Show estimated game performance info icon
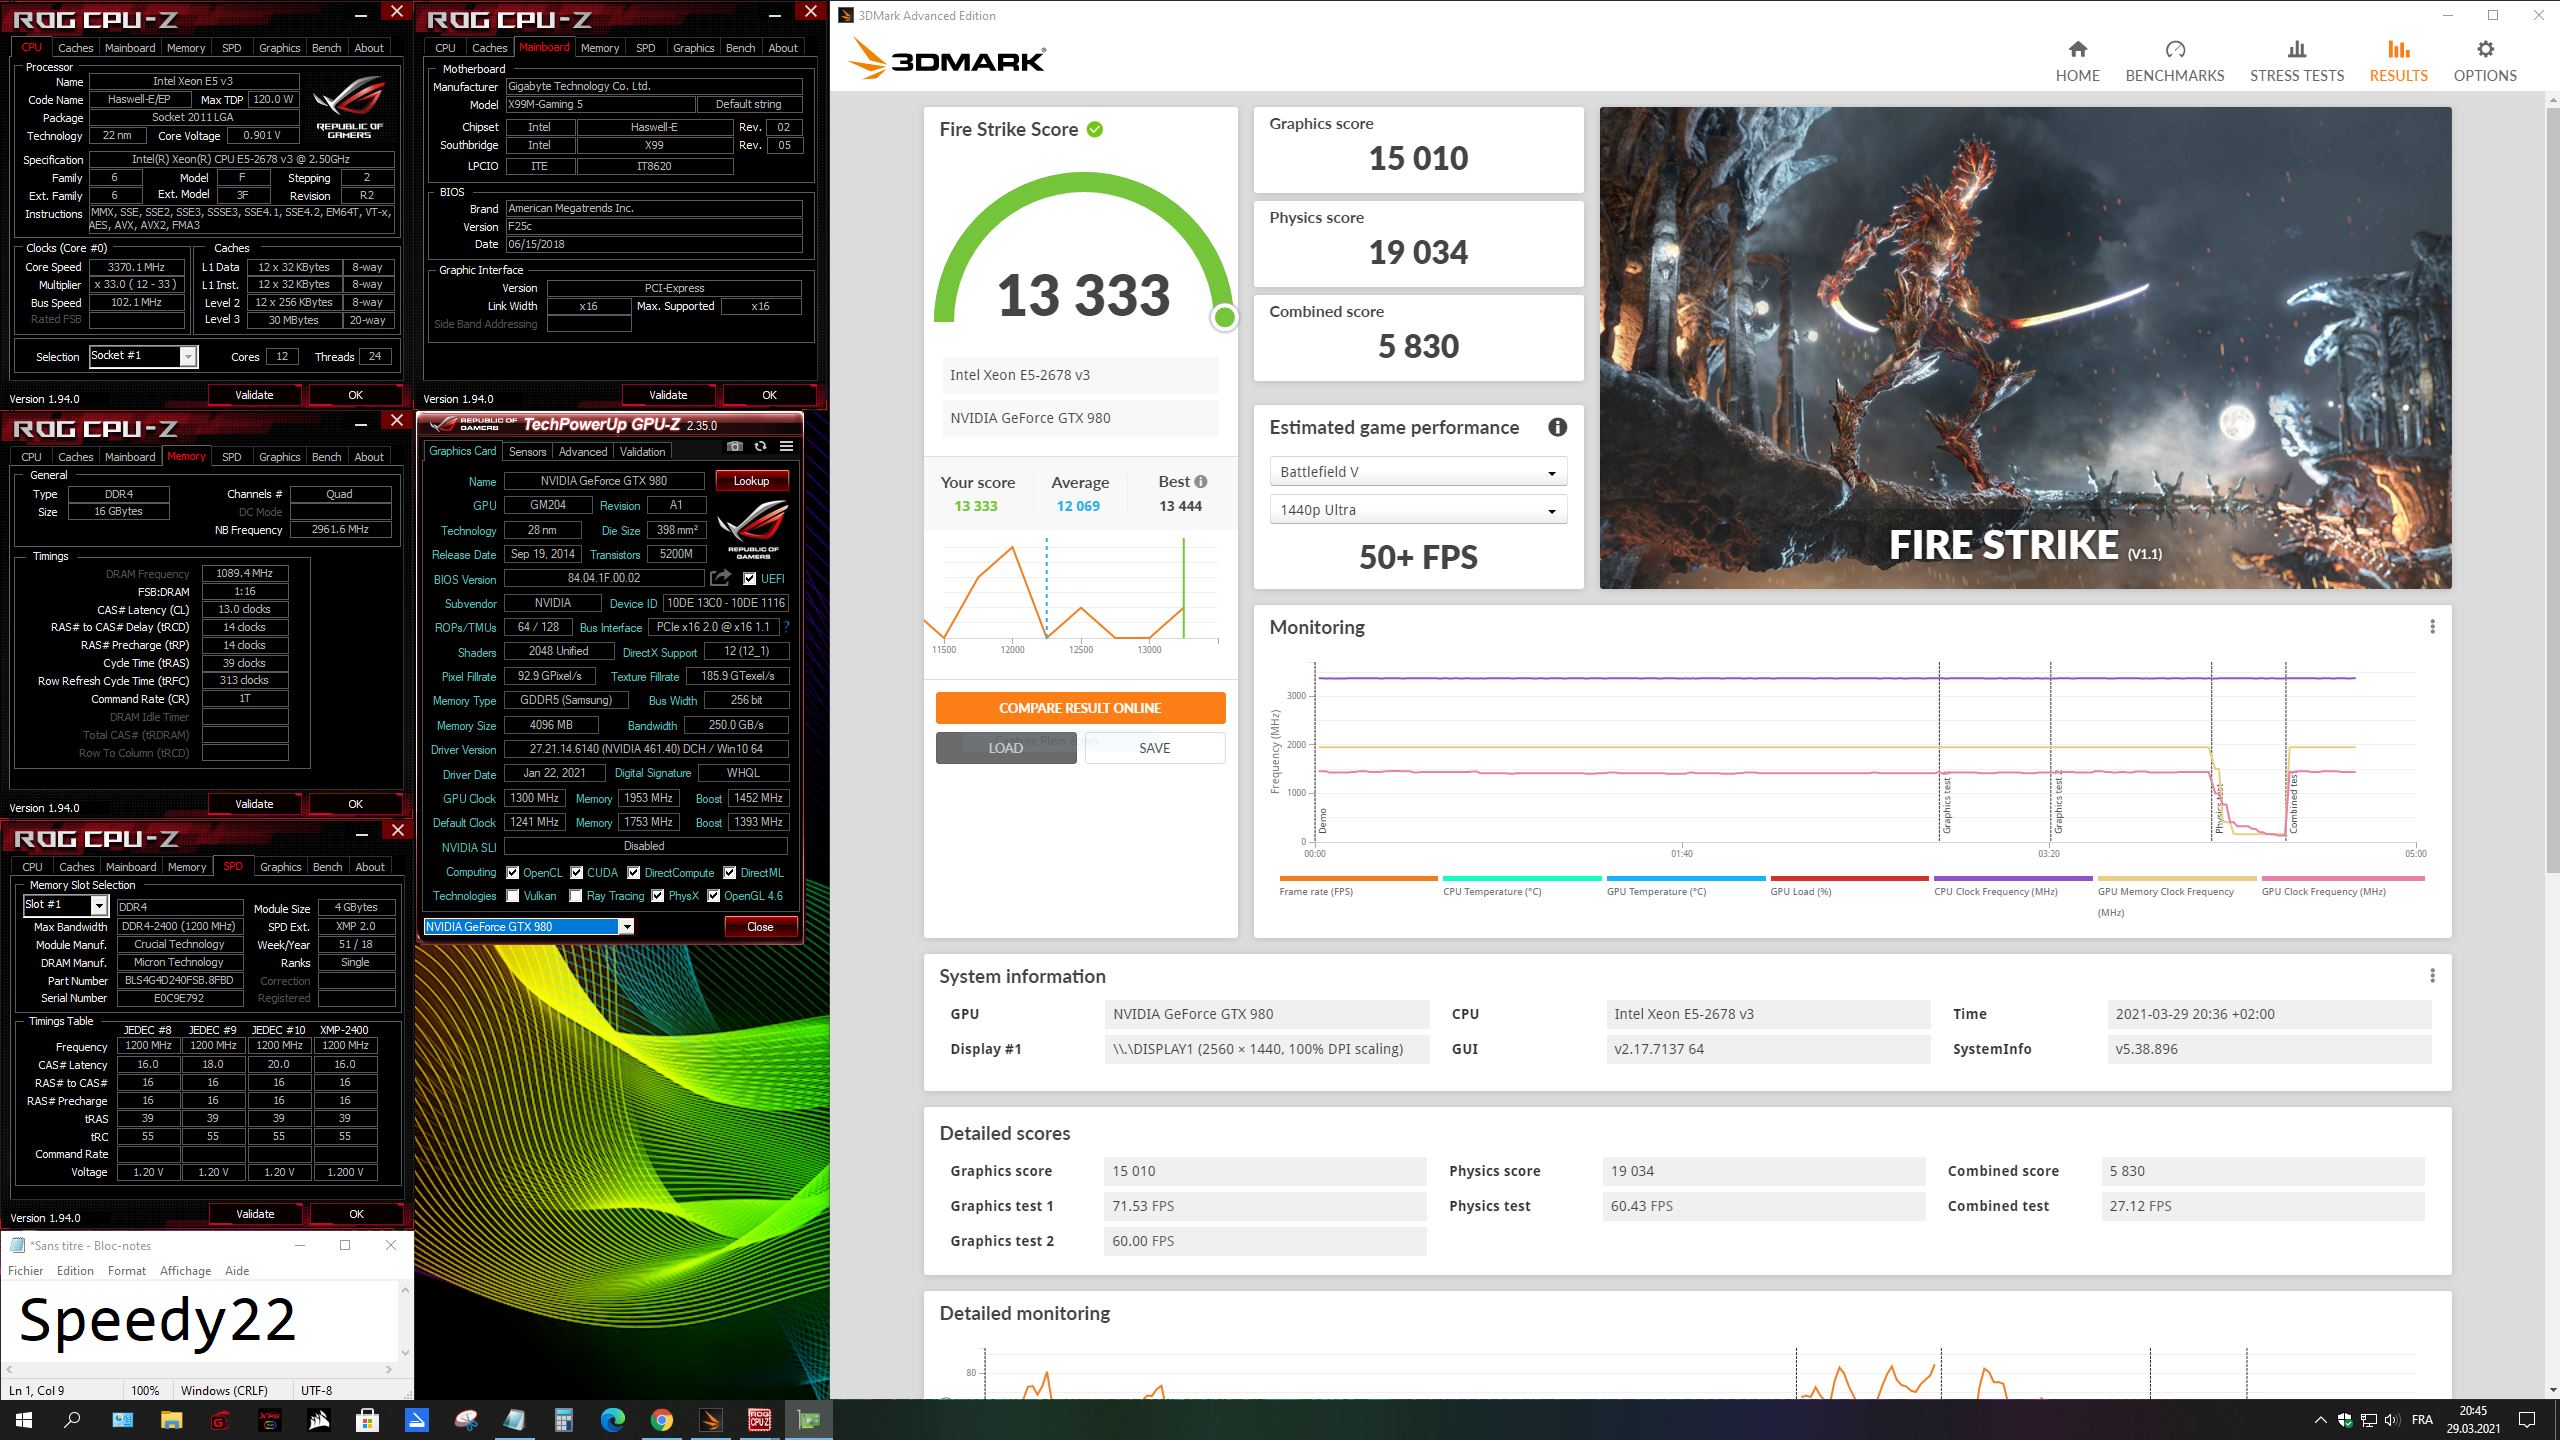The image size is (2560, 1440). point(1557,427)
